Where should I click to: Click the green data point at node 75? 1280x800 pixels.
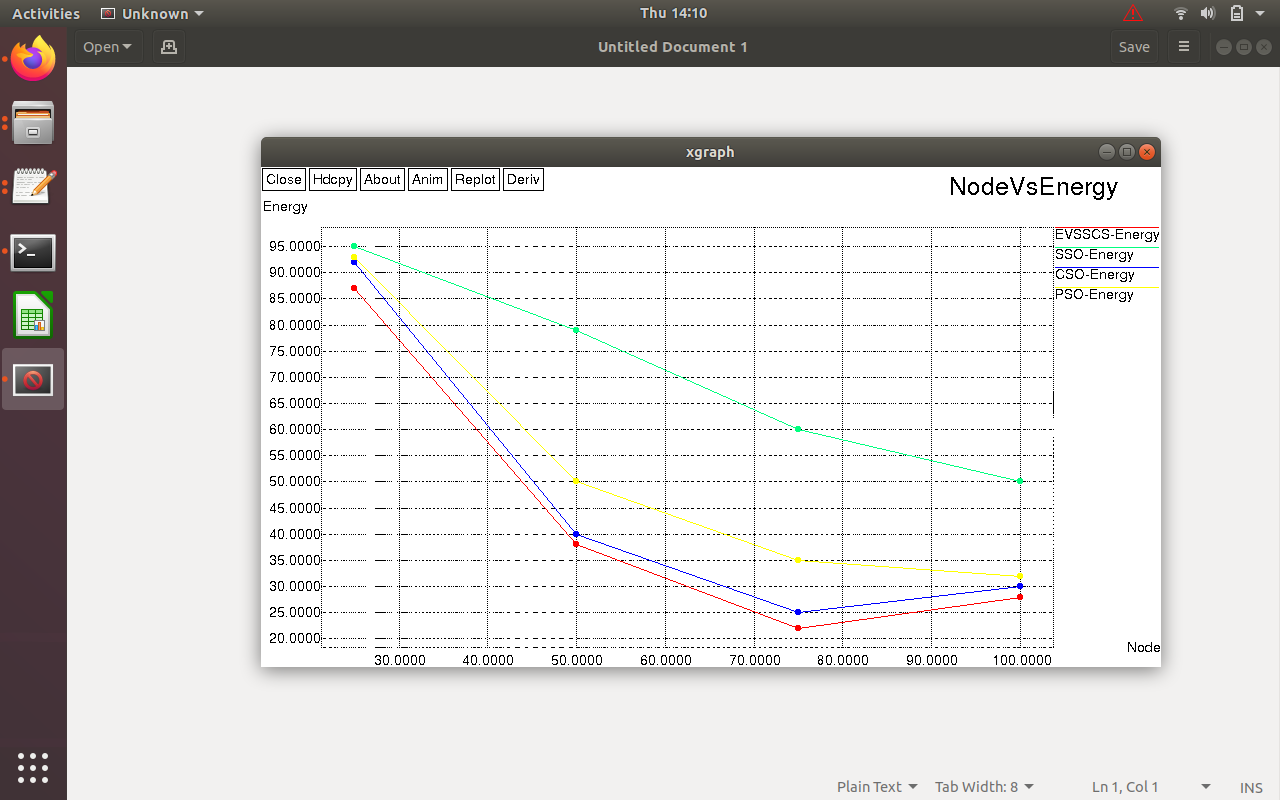pos(798,429)
